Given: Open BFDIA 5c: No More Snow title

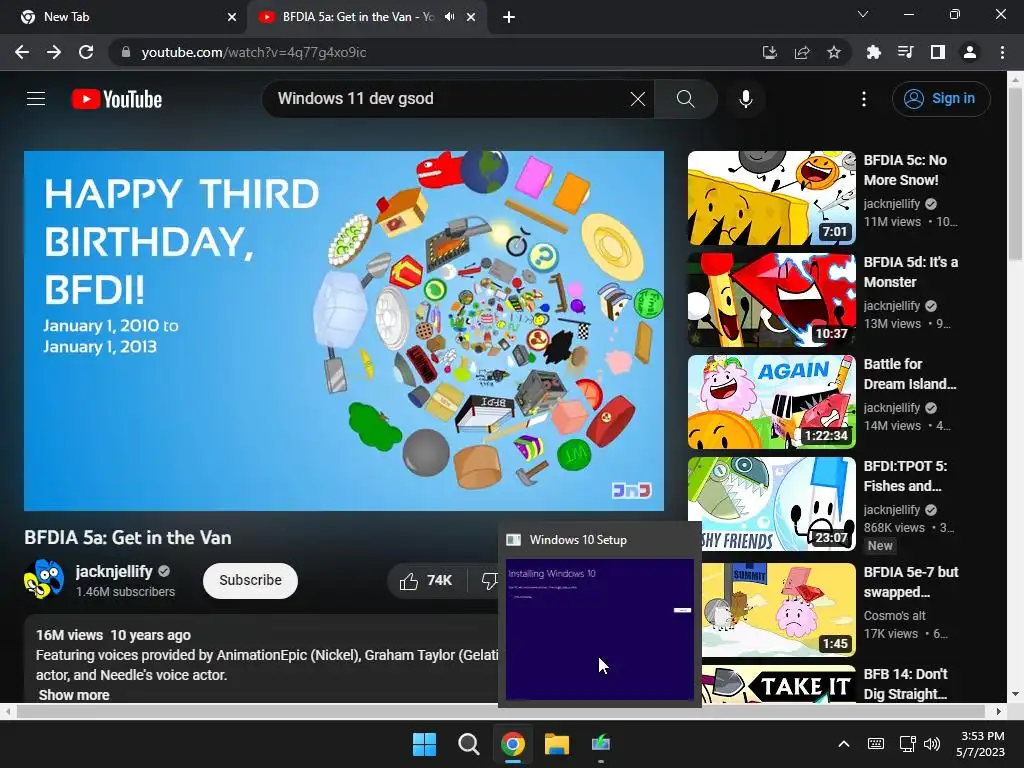Looking at the screenshot, I should 905,170.
